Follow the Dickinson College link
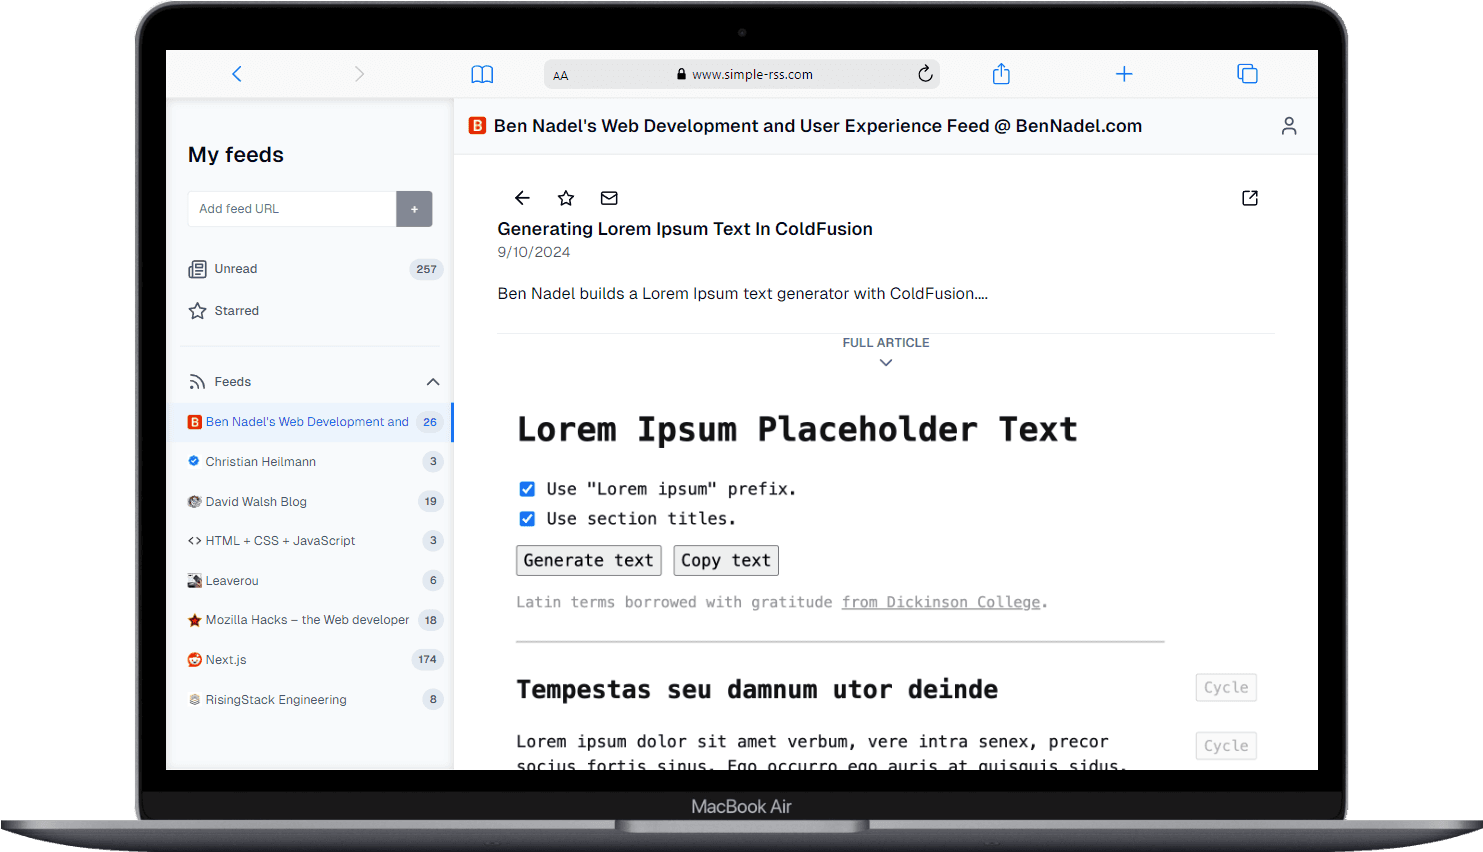Screen dimensions: 1483x852 (x=941, y=601)
